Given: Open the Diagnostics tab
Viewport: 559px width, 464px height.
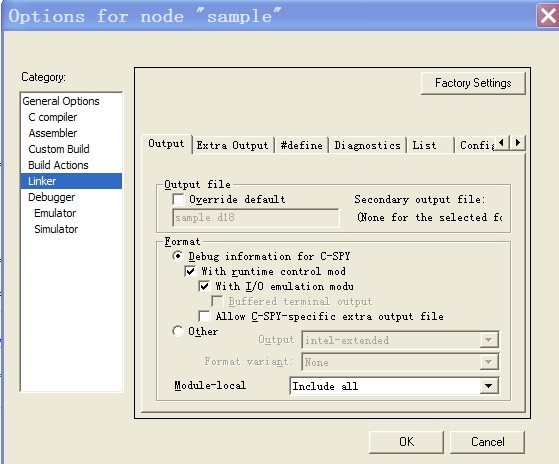Looking at the screenshot, I should tap(368, 145).
